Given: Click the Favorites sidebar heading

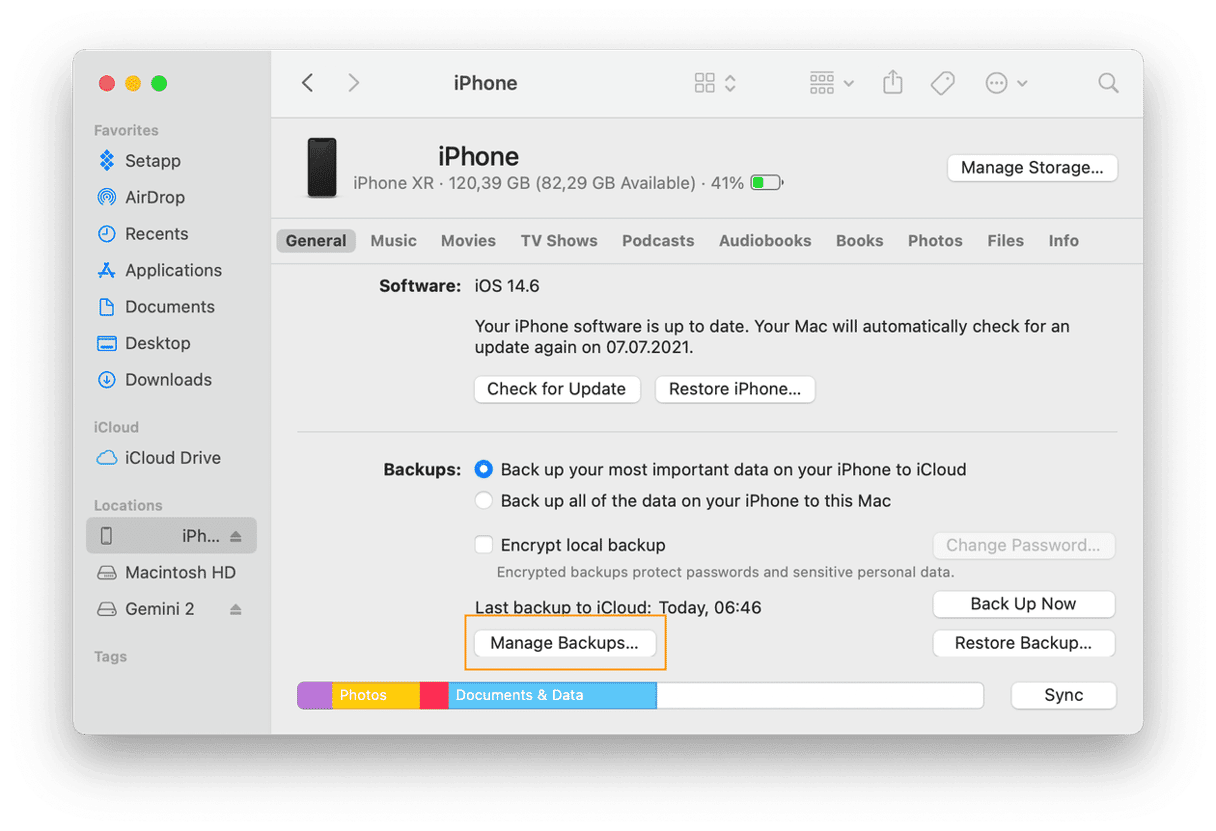Looking at the screenshot, I should tap(126, 130).
